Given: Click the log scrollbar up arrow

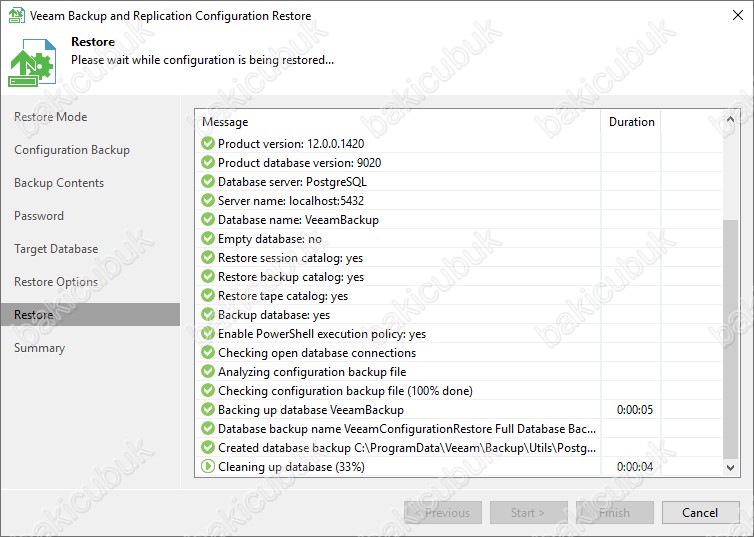Looking at the screenshot, I should click(730, 119).
